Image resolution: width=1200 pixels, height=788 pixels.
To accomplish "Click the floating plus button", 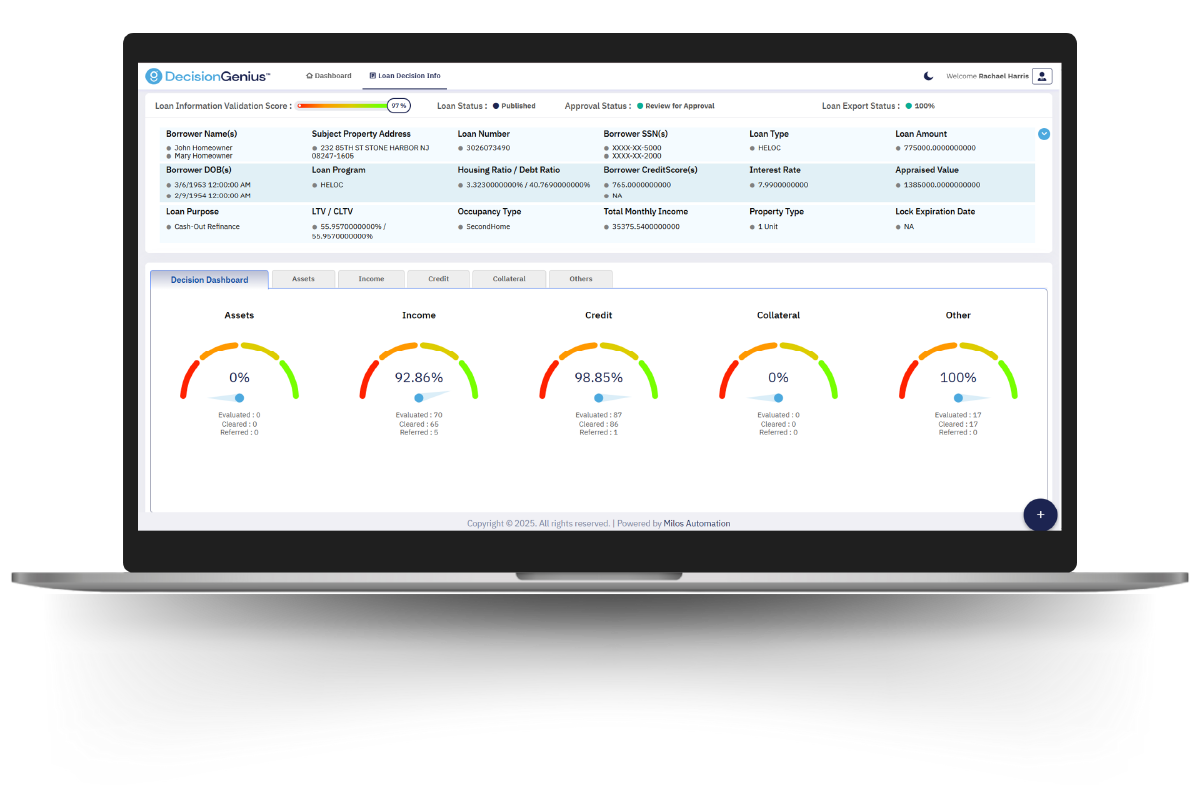I will (x=1040, y=514).
